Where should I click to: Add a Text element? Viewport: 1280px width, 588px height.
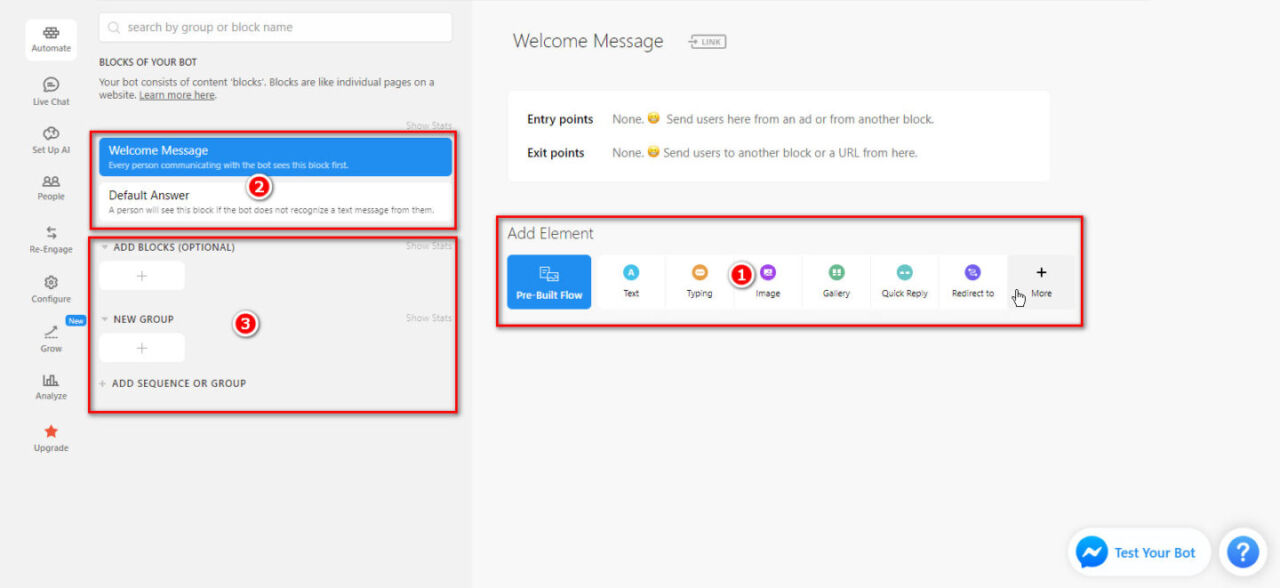[x=631, y=282]
